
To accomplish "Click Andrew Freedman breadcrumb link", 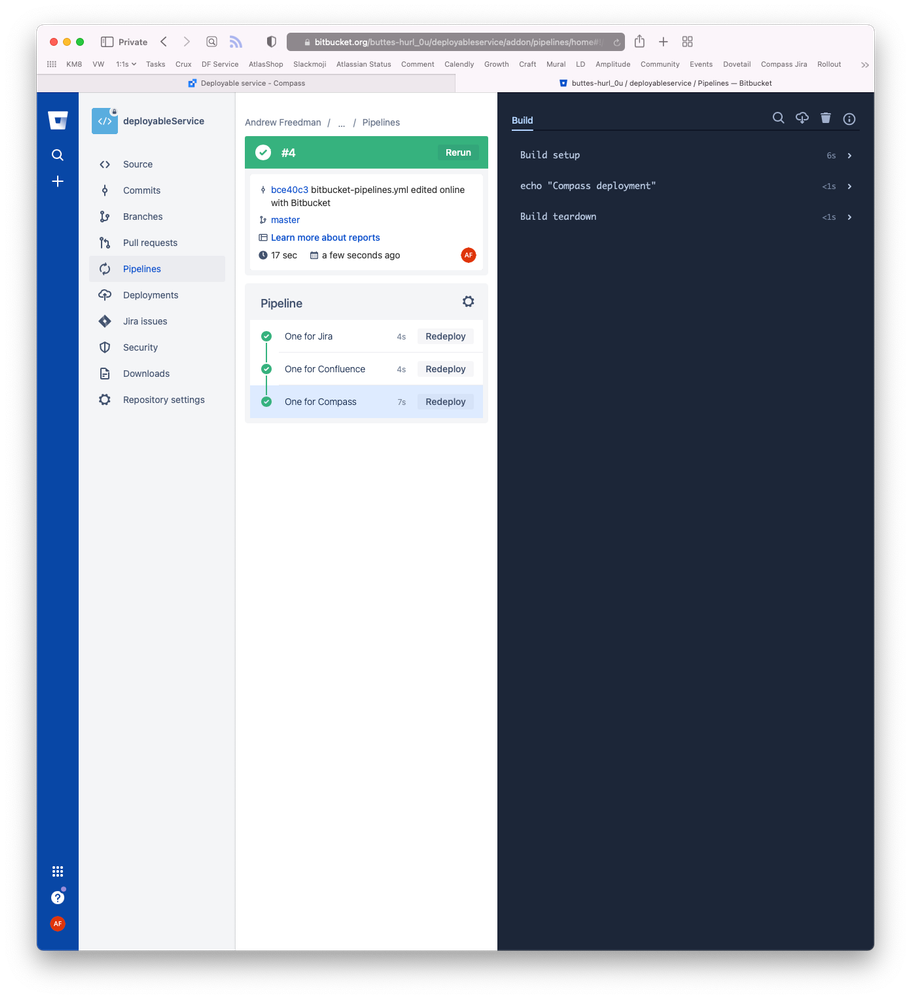I will [x=283, y=122].
